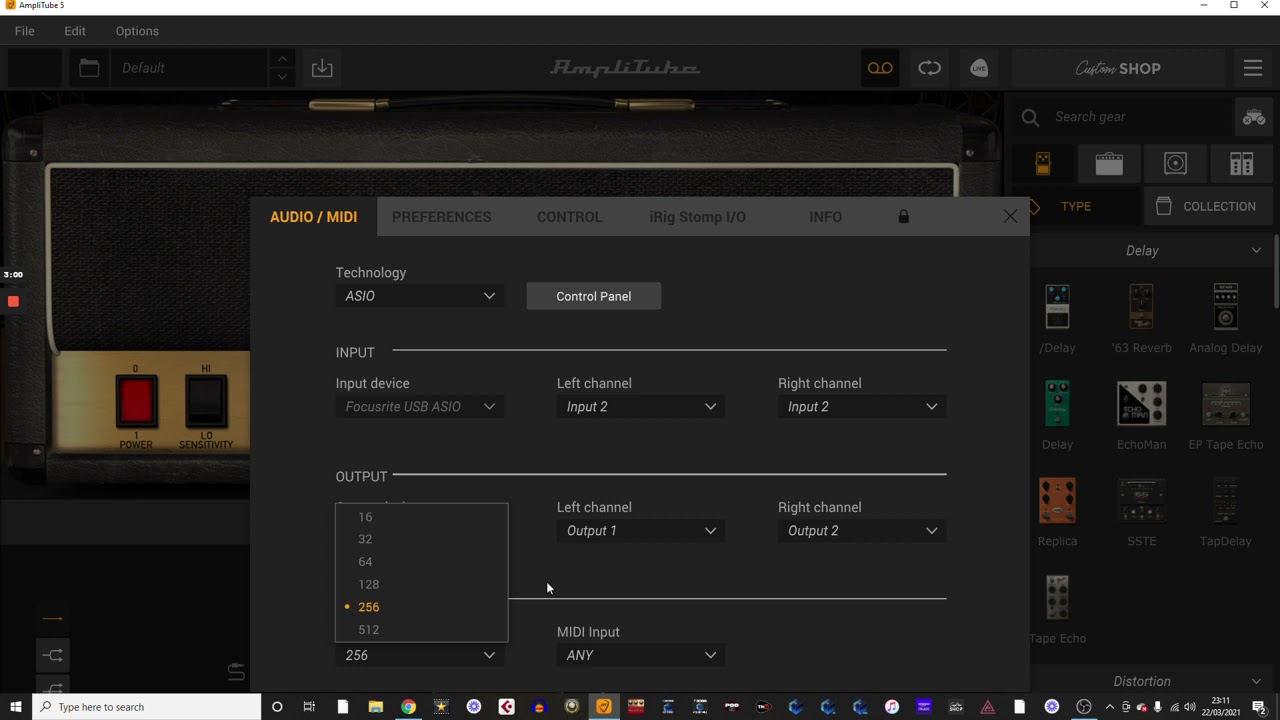Click the lock icon in settings tabs
The height and width of the screenshot is (720, 1280).
(x=904, y=216)
